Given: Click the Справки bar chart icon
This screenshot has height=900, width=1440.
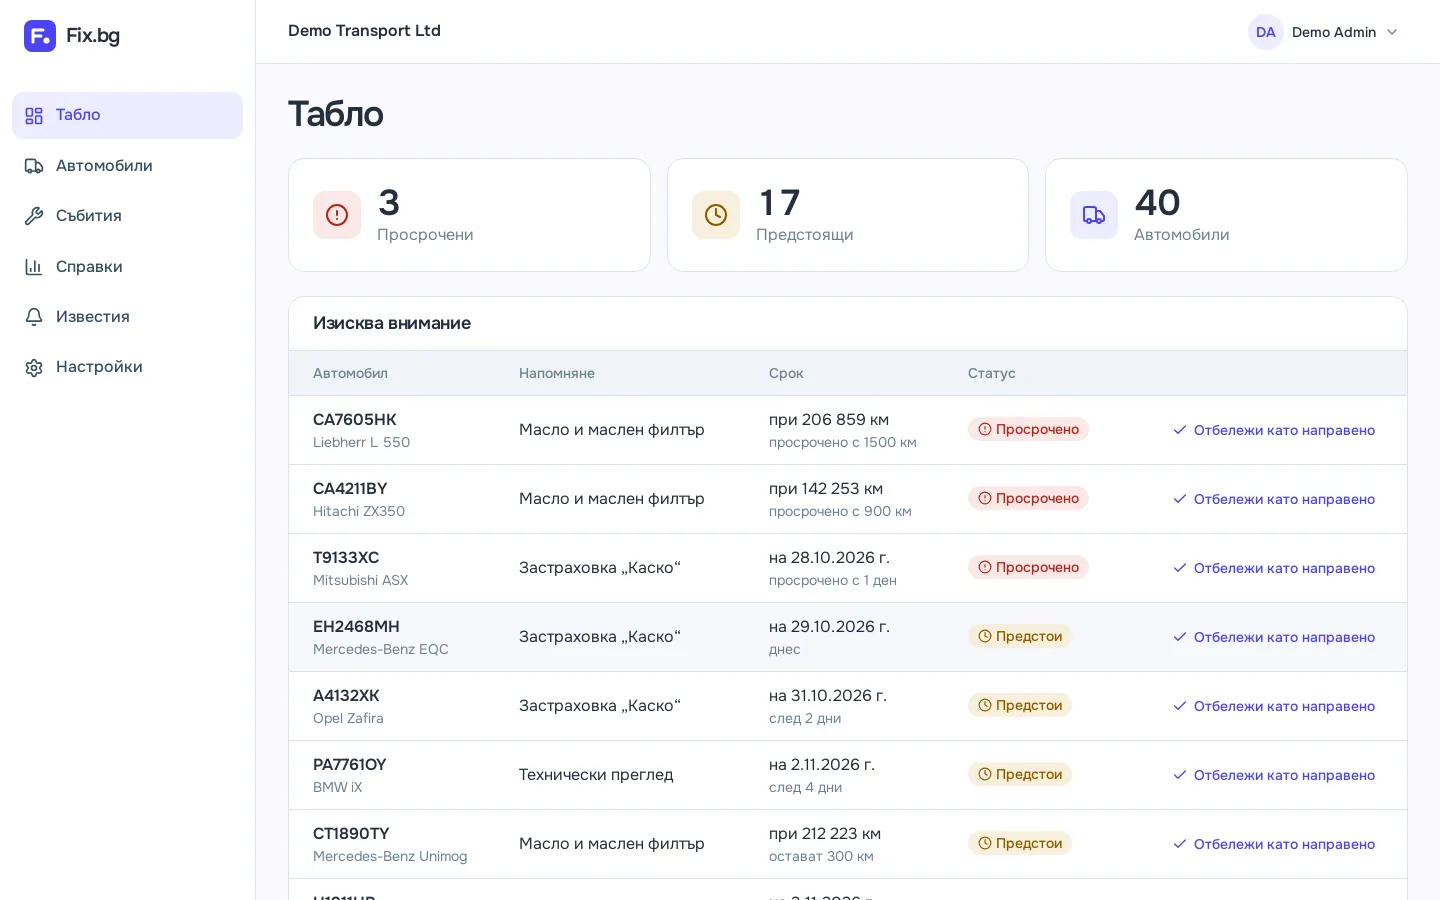Looking at the screenshot, I should point(34,267).
